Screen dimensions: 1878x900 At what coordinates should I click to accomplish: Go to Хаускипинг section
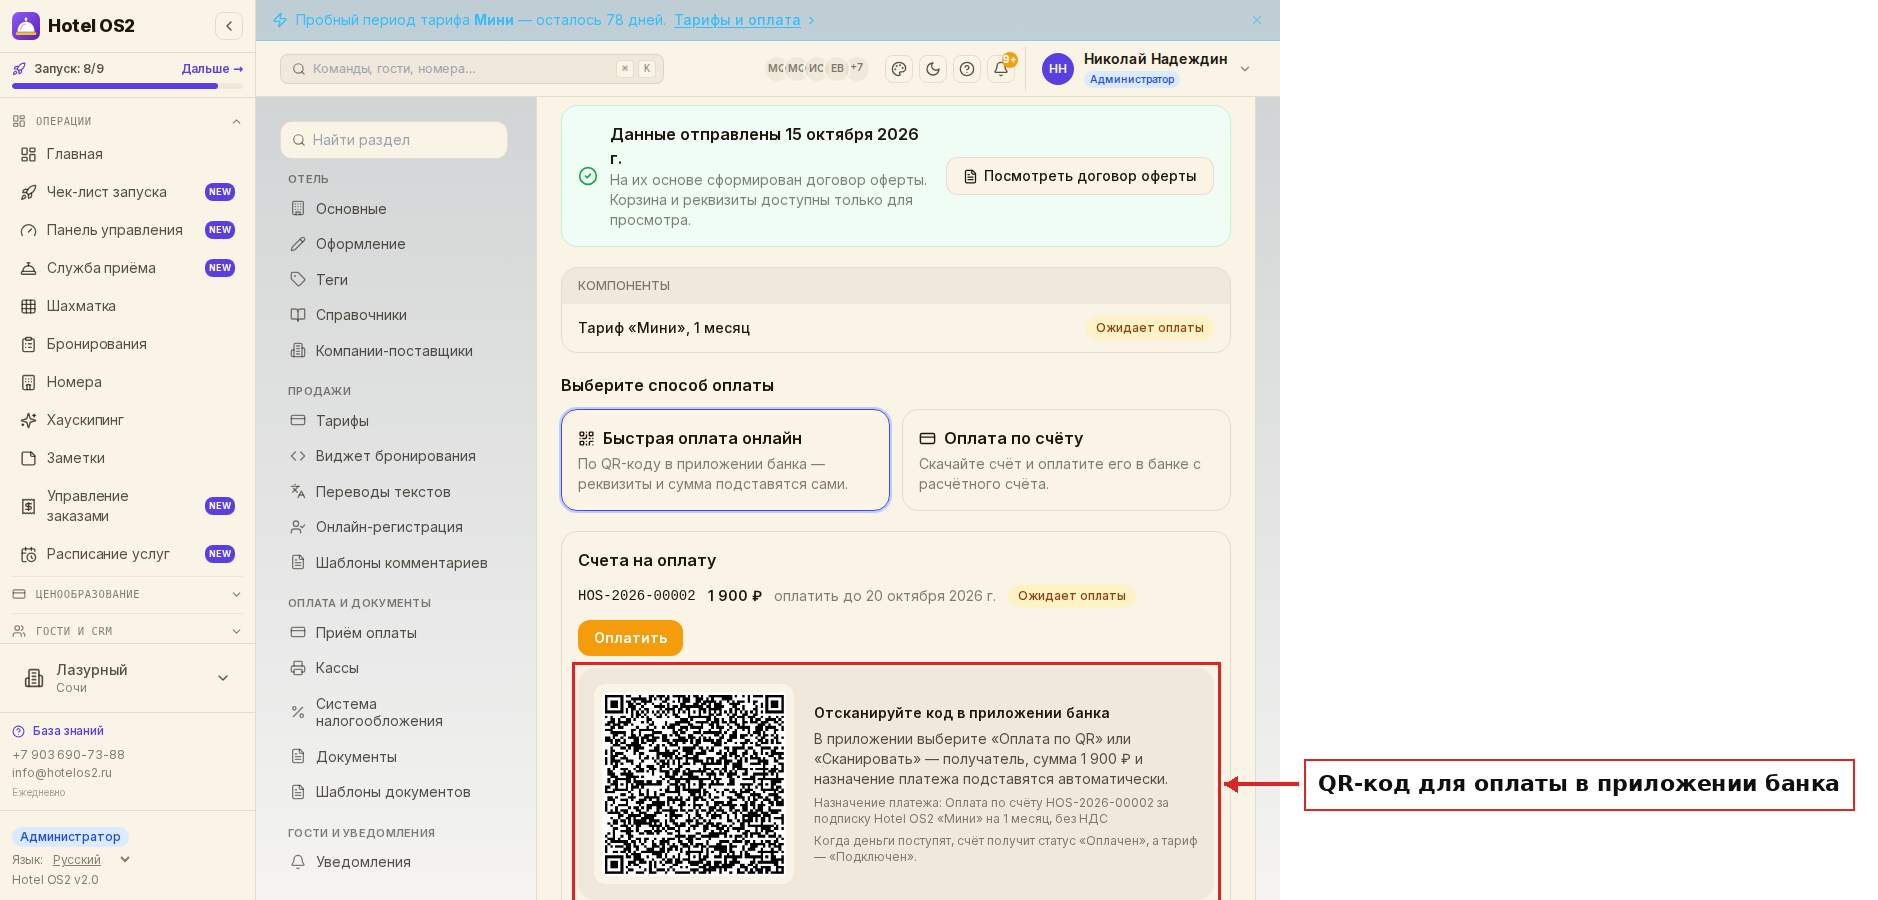127,420
